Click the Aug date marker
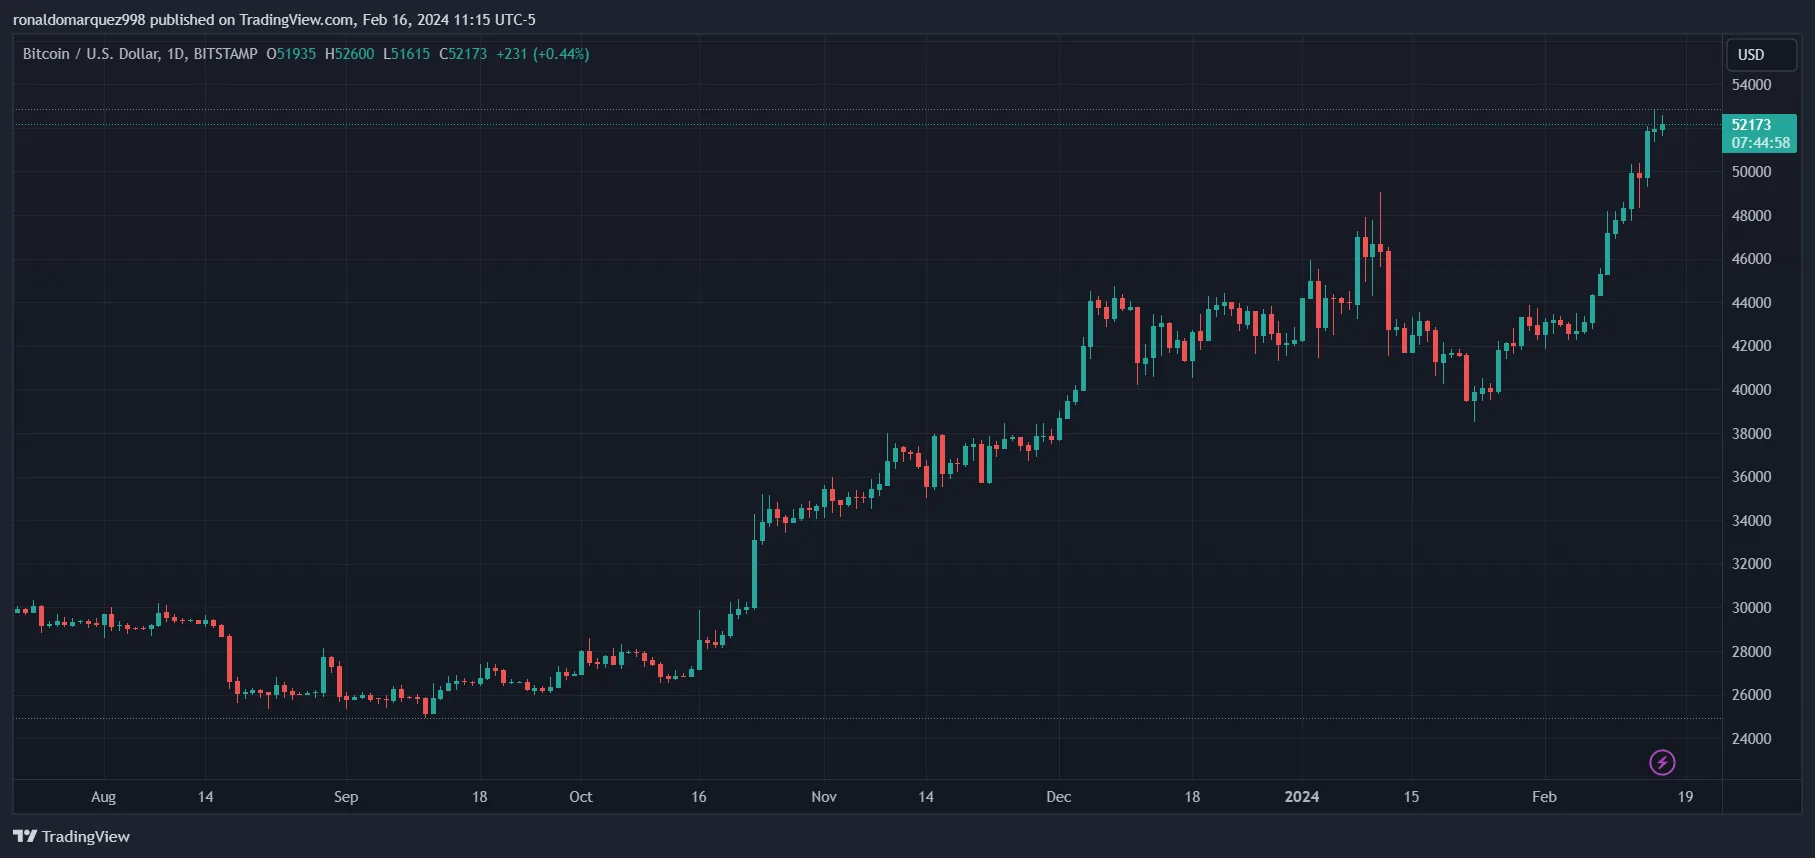Screen dimensions: 1815x858 point(103,797)
